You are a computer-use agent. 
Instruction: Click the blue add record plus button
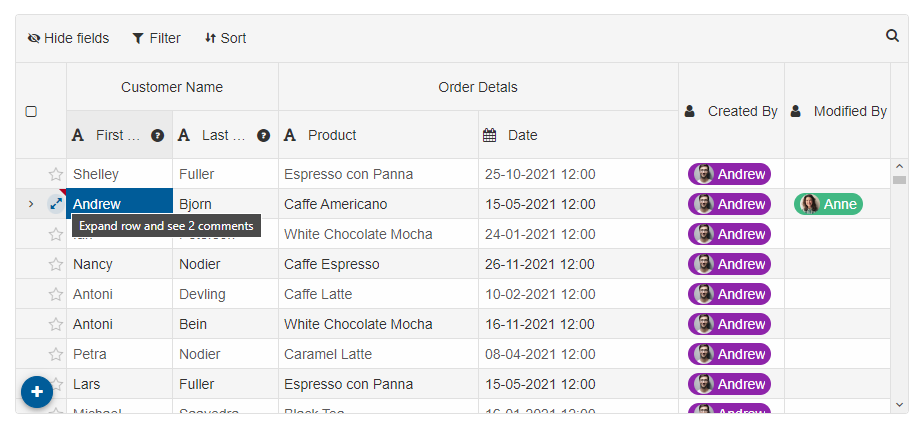(37, 392)
